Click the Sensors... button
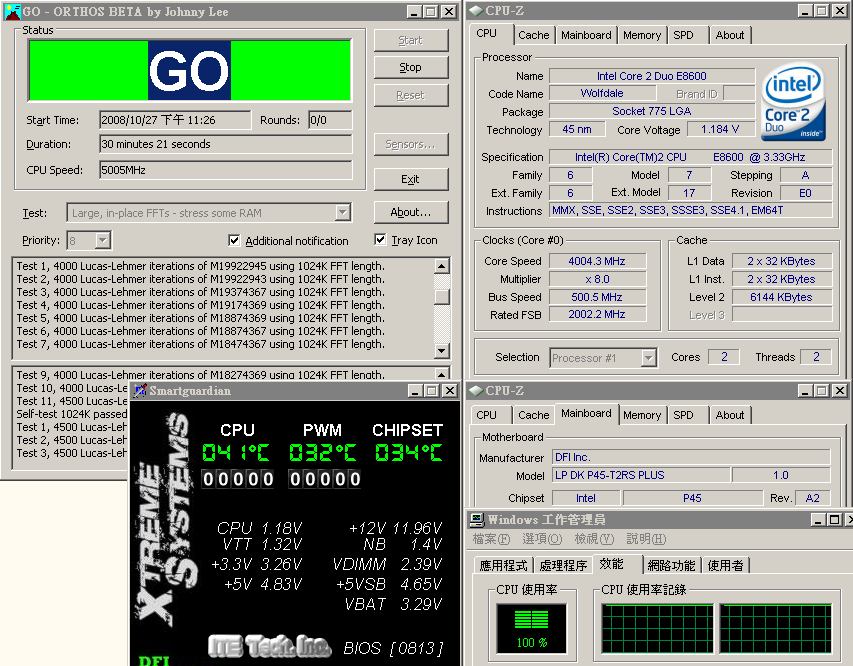Screen dimensions: 853x666 (411, 144)
